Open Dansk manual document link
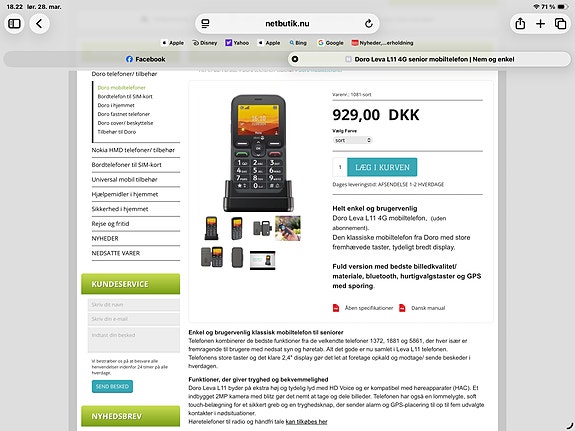This screenshot has width=575, height=431. pos(428,308)
